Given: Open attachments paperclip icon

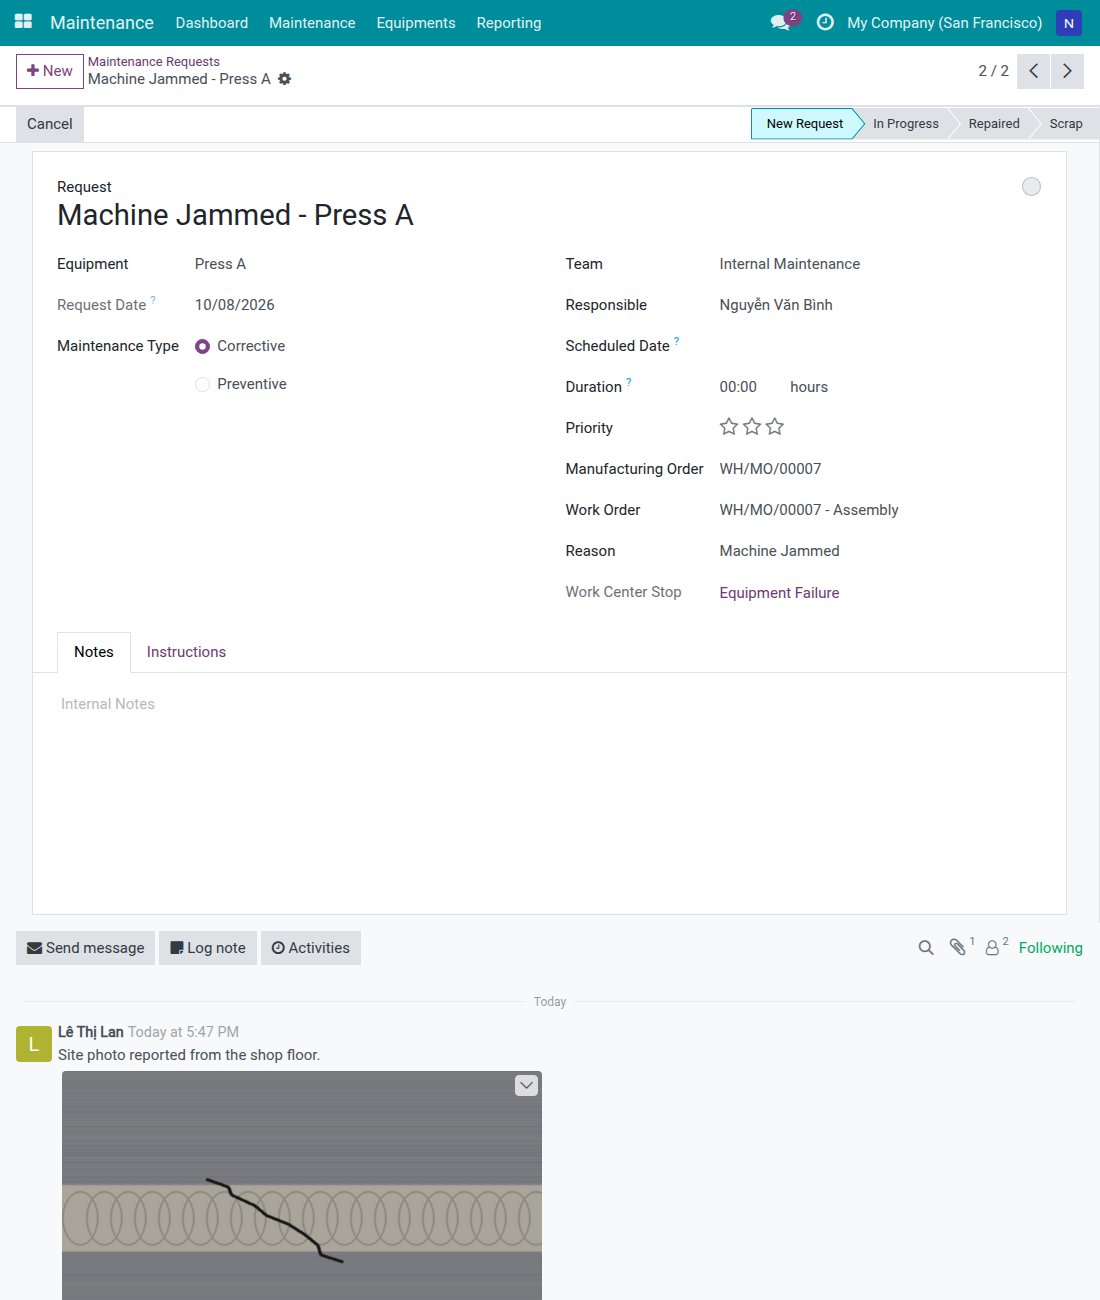Looking at the screenshot, I should [958, 947].
